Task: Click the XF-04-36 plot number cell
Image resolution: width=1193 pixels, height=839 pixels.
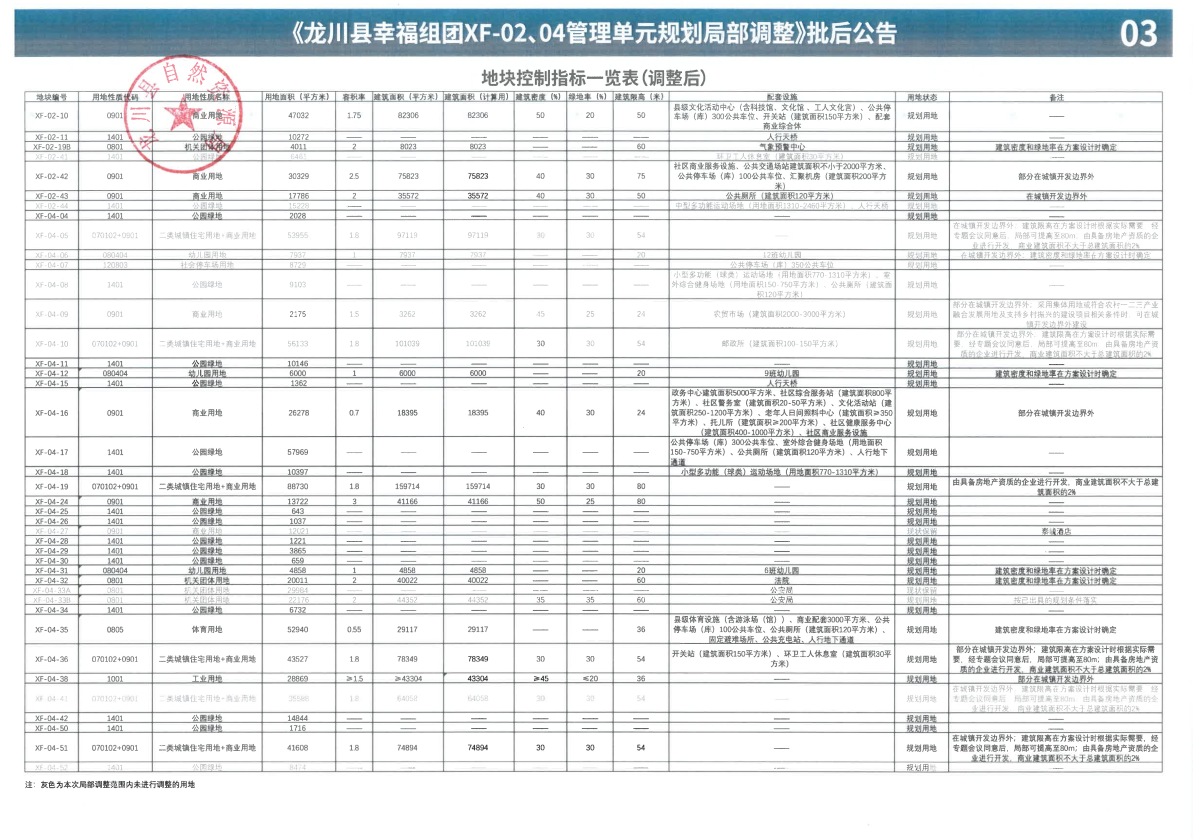Action: click(52, 659)
